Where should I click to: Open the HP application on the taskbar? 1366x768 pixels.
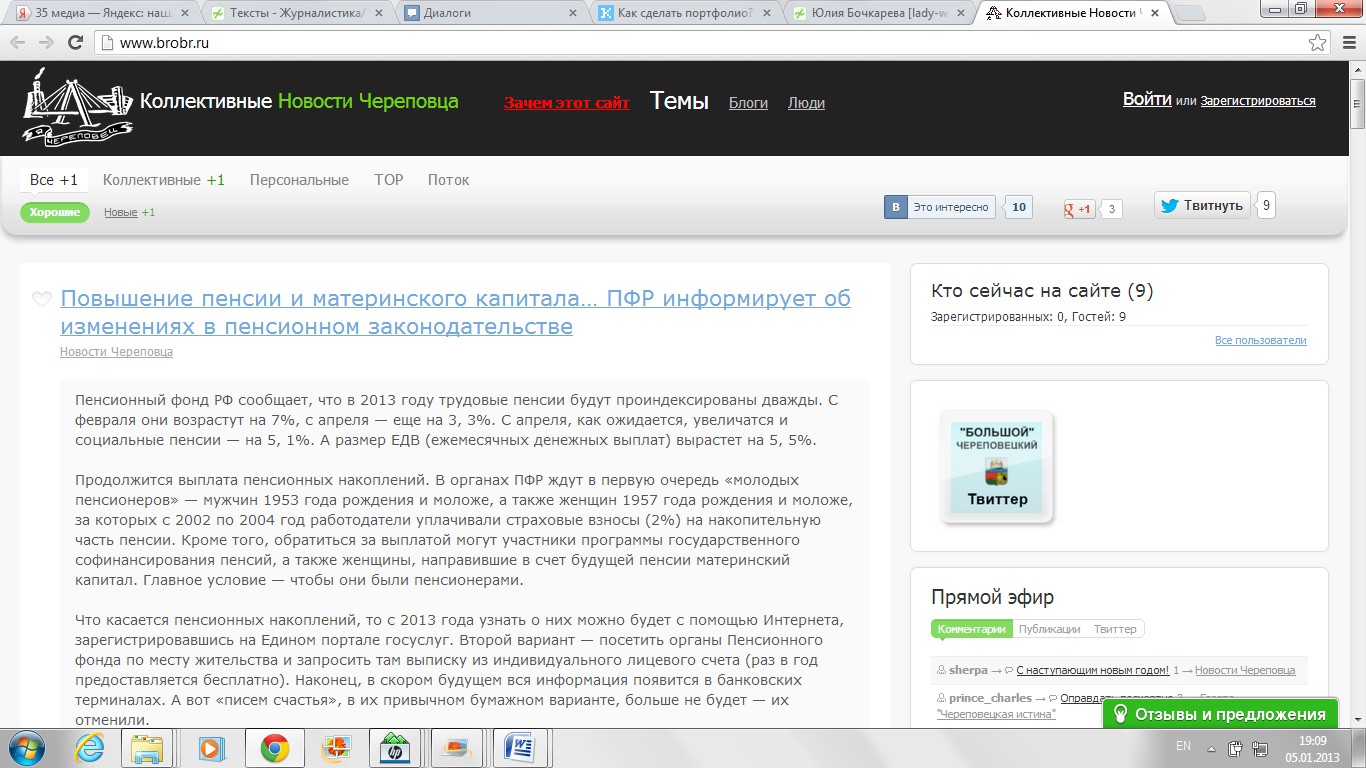(x=395, y=748)
